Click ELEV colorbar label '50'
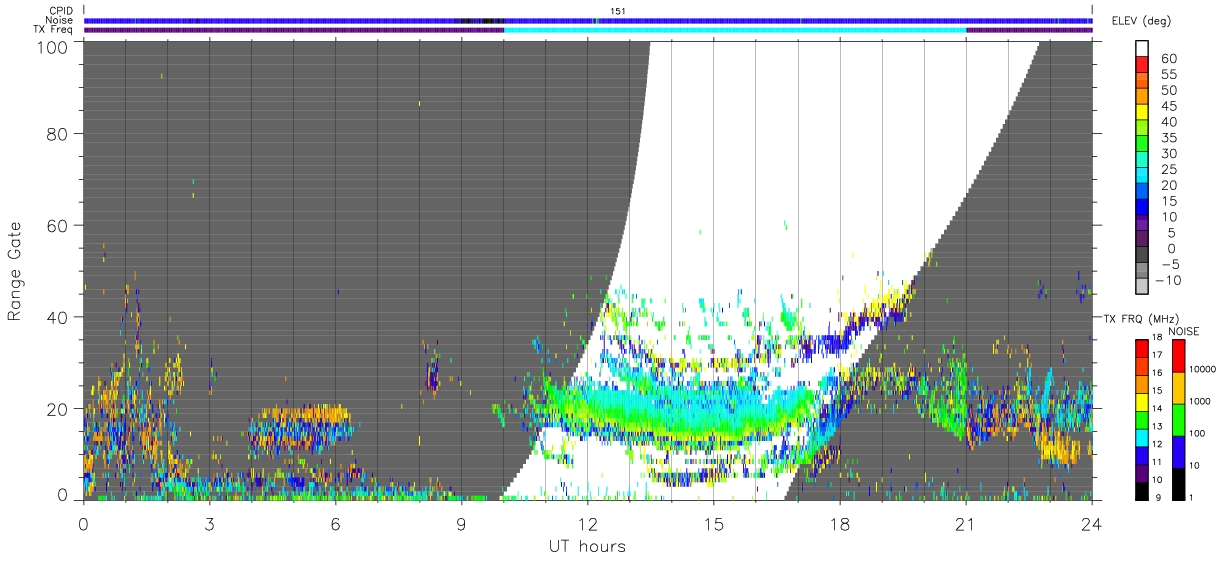1228x567 pixels. (1169, 91)
